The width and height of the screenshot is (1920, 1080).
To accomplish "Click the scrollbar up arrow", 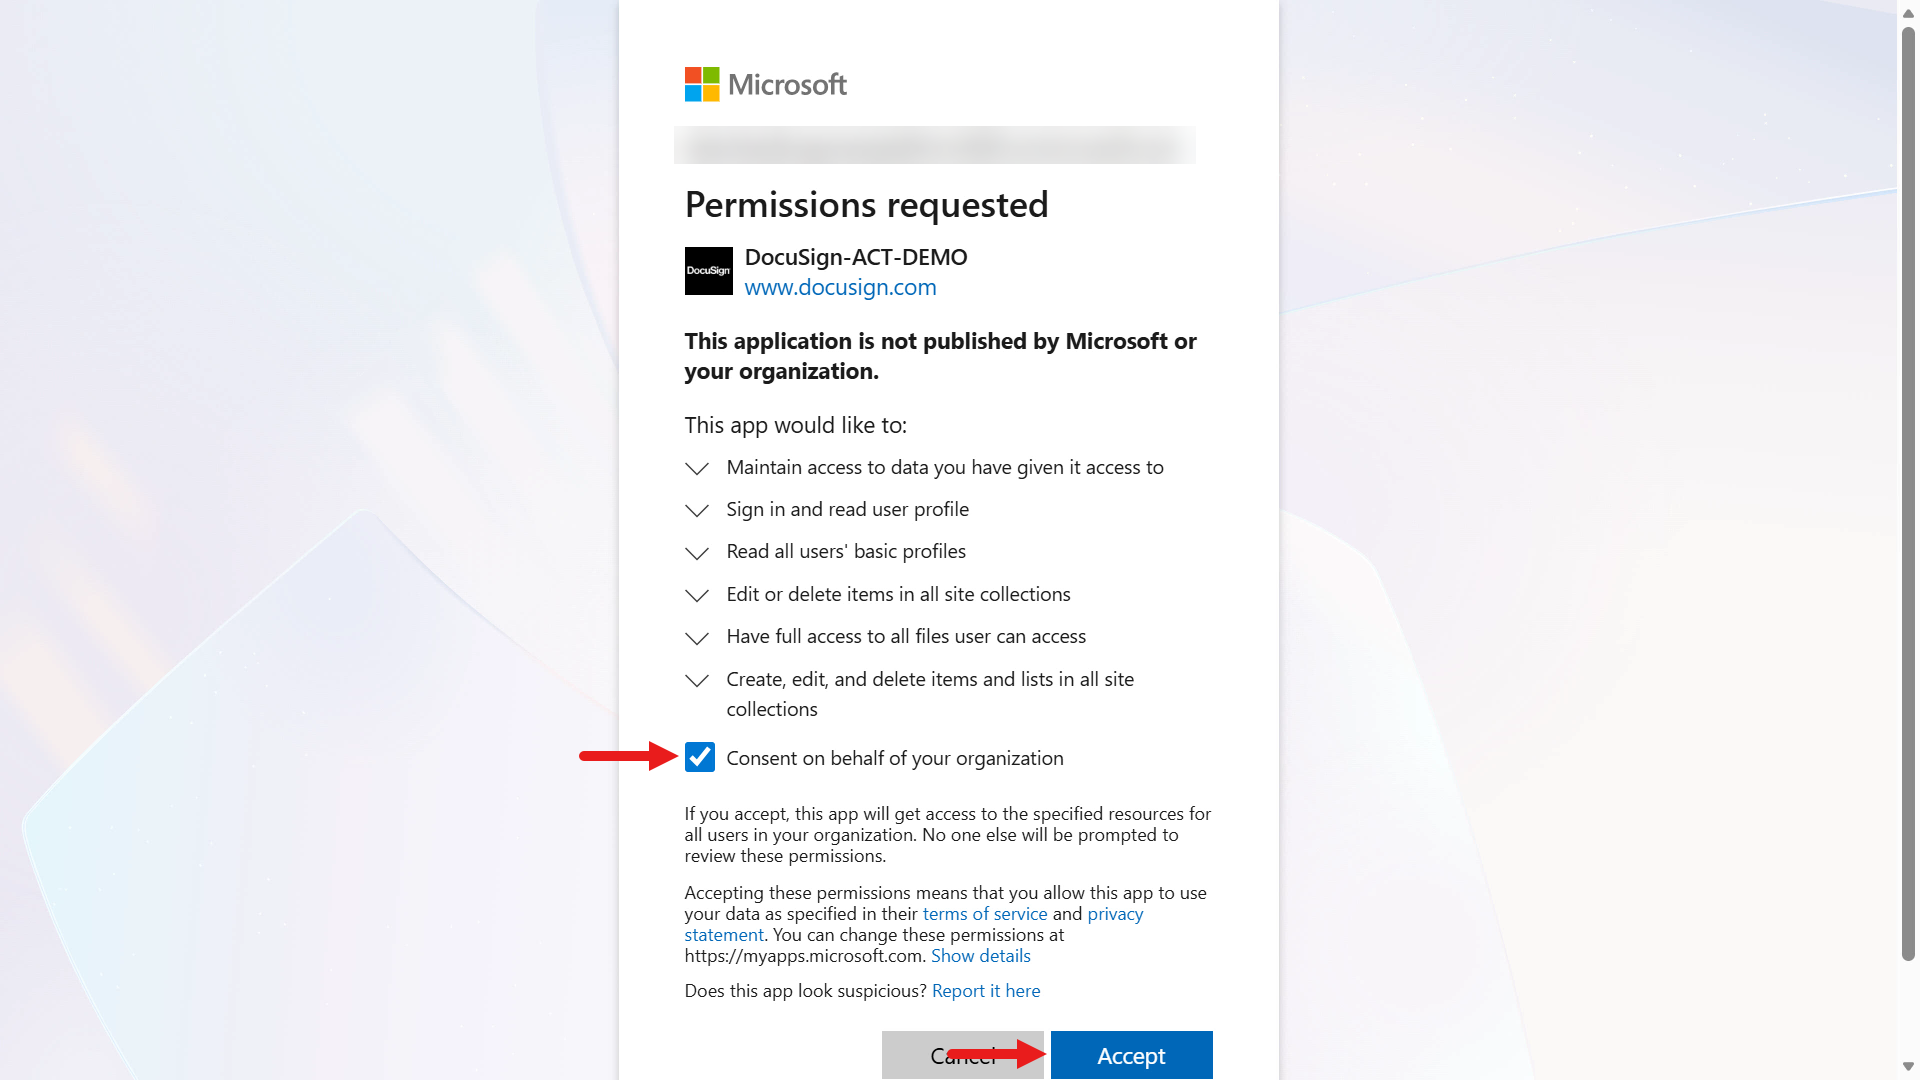I will [x=1908, y=13].
